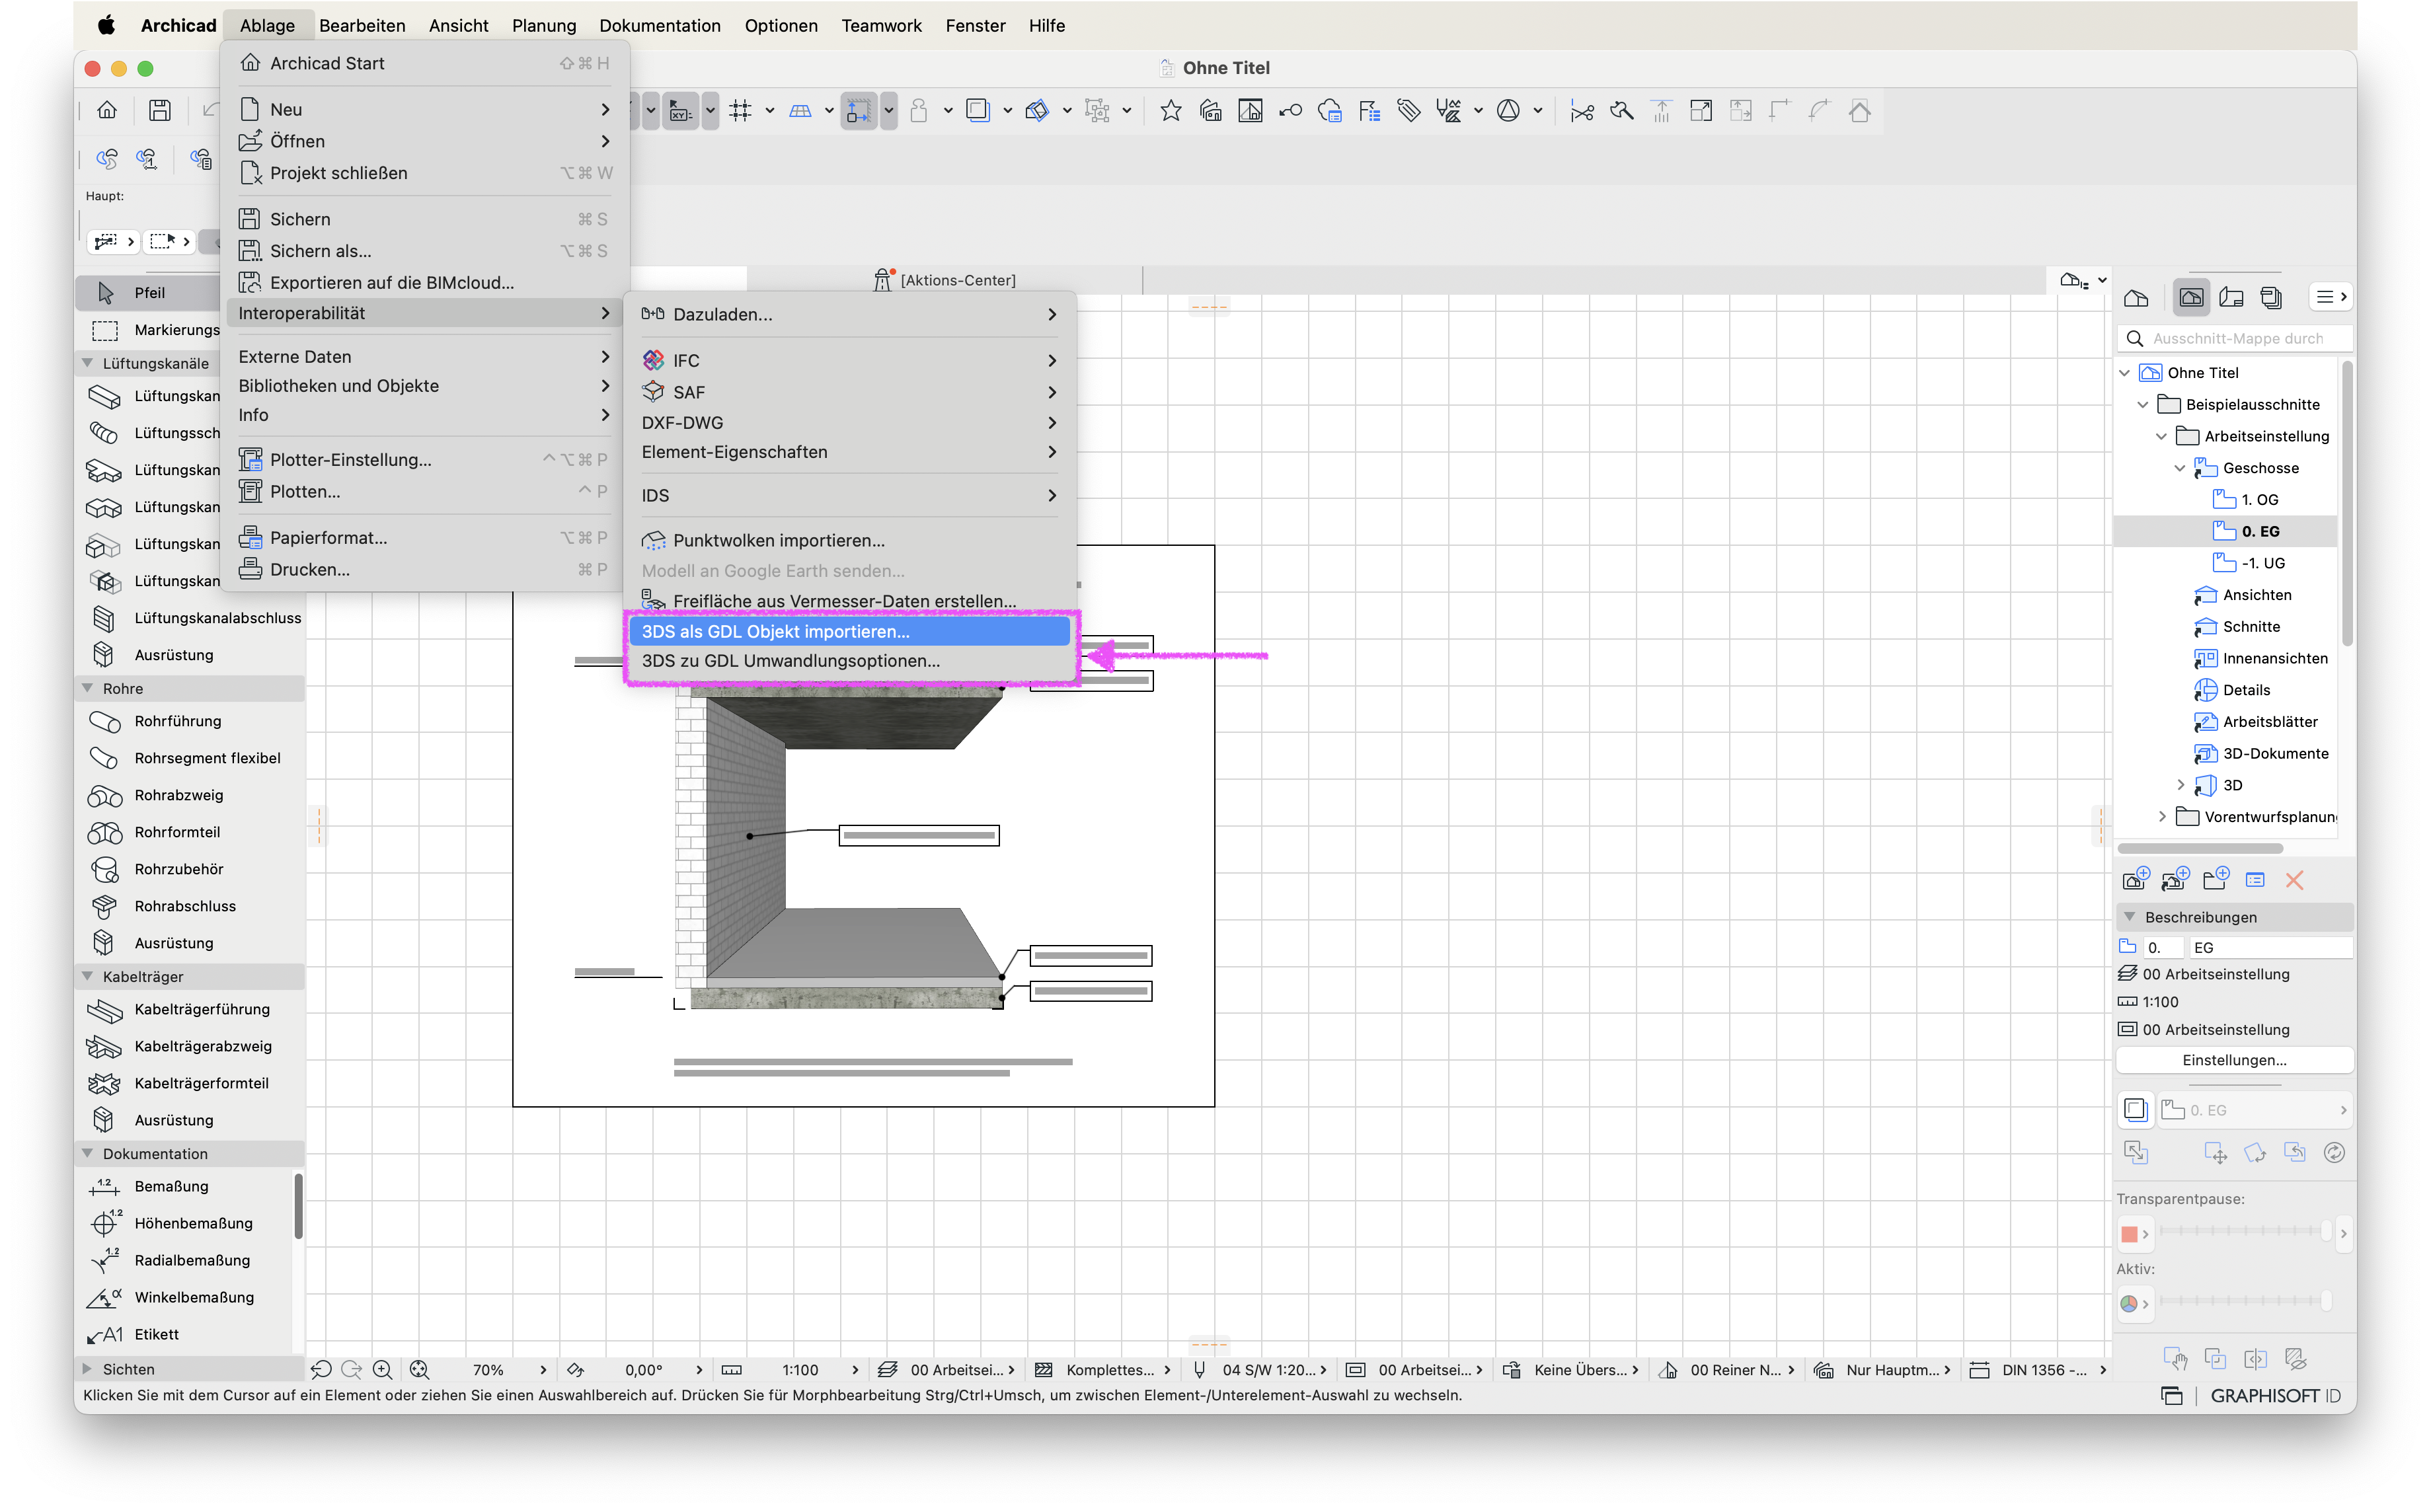This screenshot has height=1512, width=2431.
Task: Collapse the Lüftungskanäle toolbox section
Action: [88, 363]
